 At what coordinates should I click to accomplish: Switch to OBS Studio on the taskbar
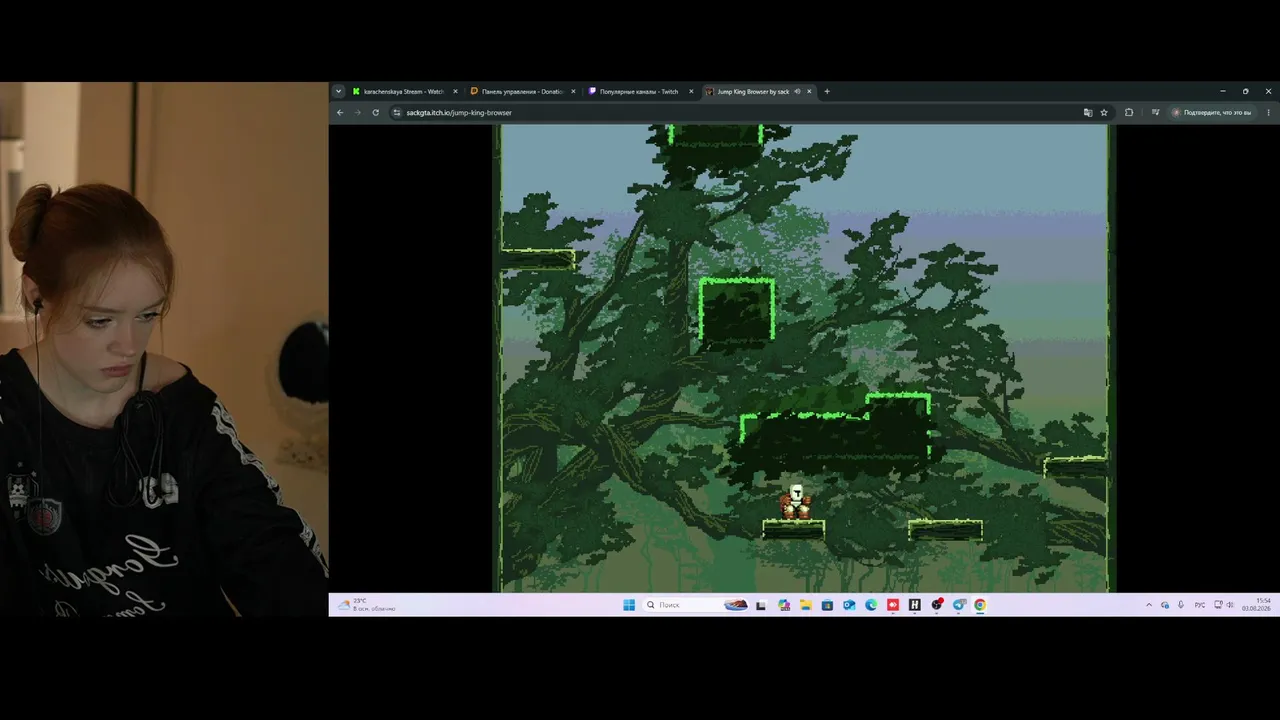pos(937,604)
